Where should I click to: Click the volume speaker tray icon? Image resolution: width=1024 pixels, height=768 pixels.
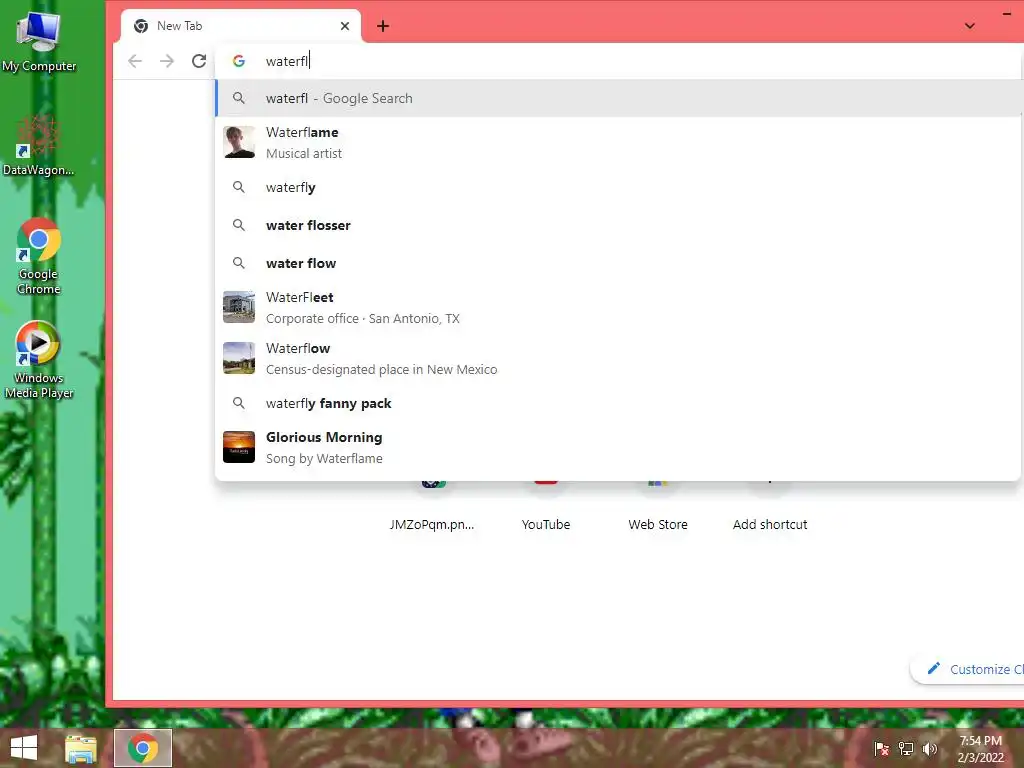pos(929,749)
